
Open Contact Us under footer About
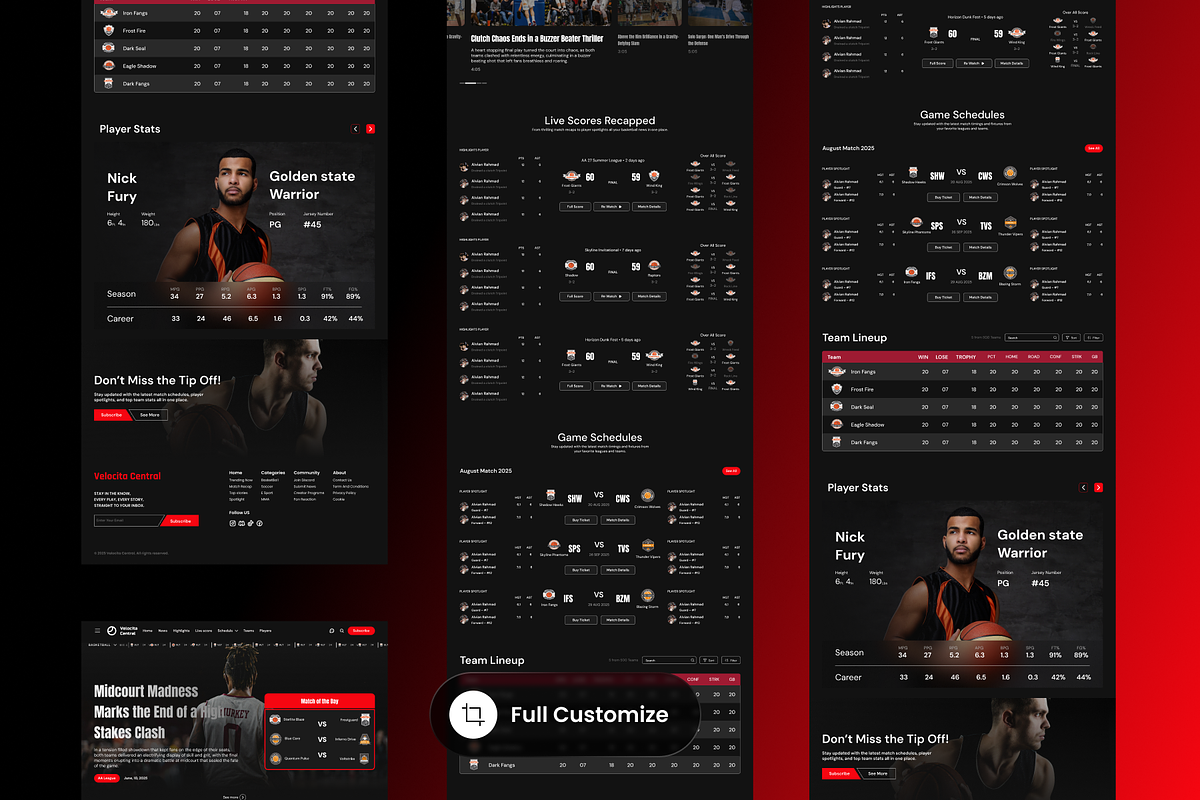pos(342,480)
